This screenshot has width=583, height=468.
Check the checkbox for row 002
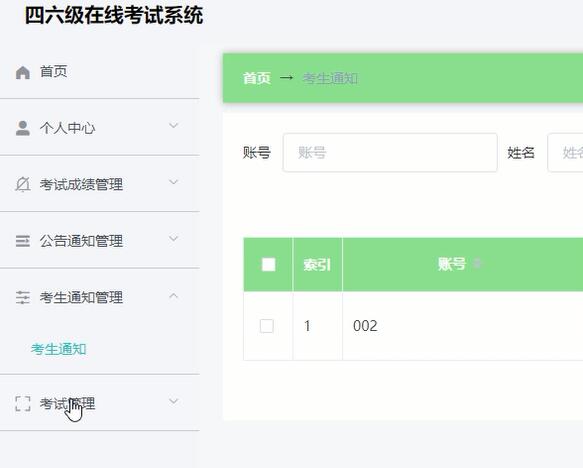pos(267,326)
